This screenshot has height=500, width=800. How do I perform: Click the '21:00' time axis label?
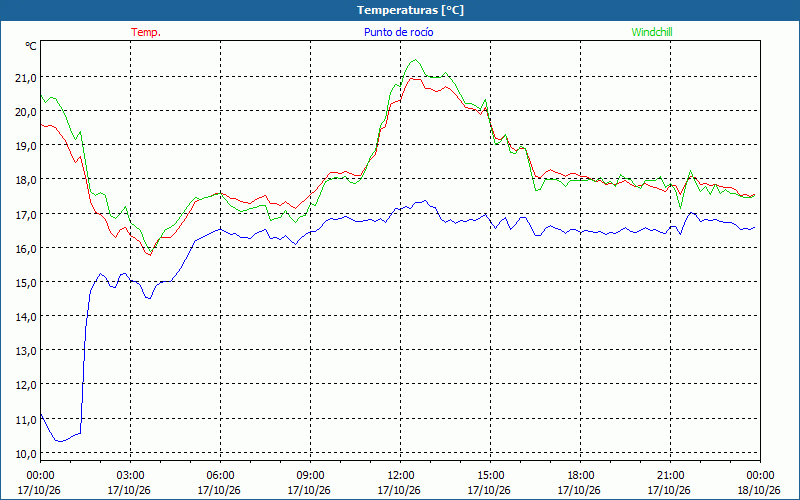[670, 476]
